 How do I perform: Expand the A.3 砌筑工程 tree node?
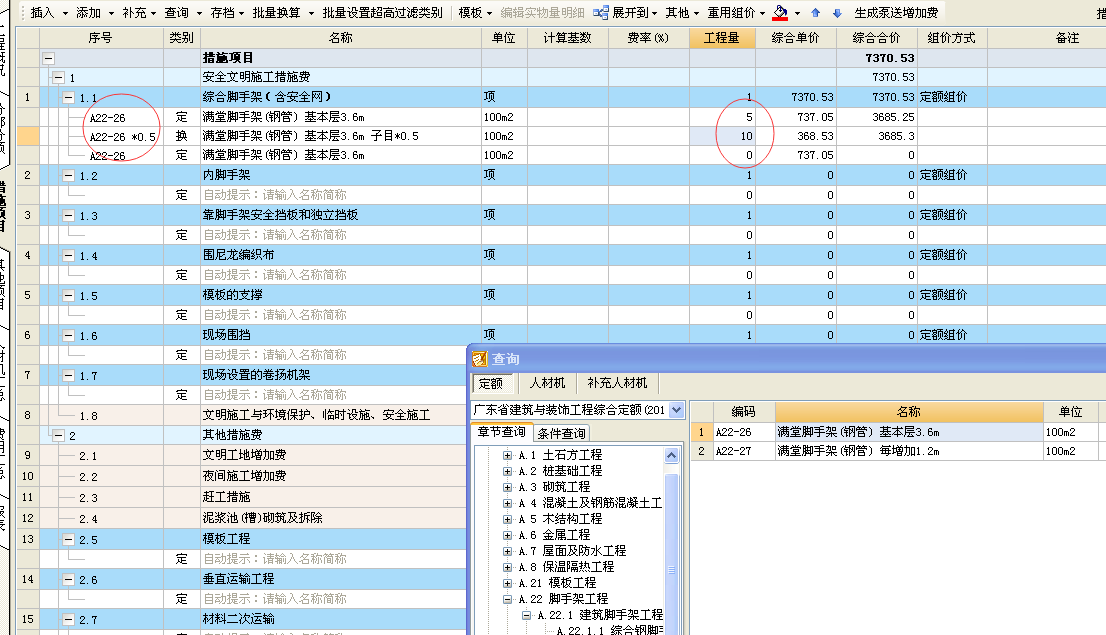click(x=507, y=487)
